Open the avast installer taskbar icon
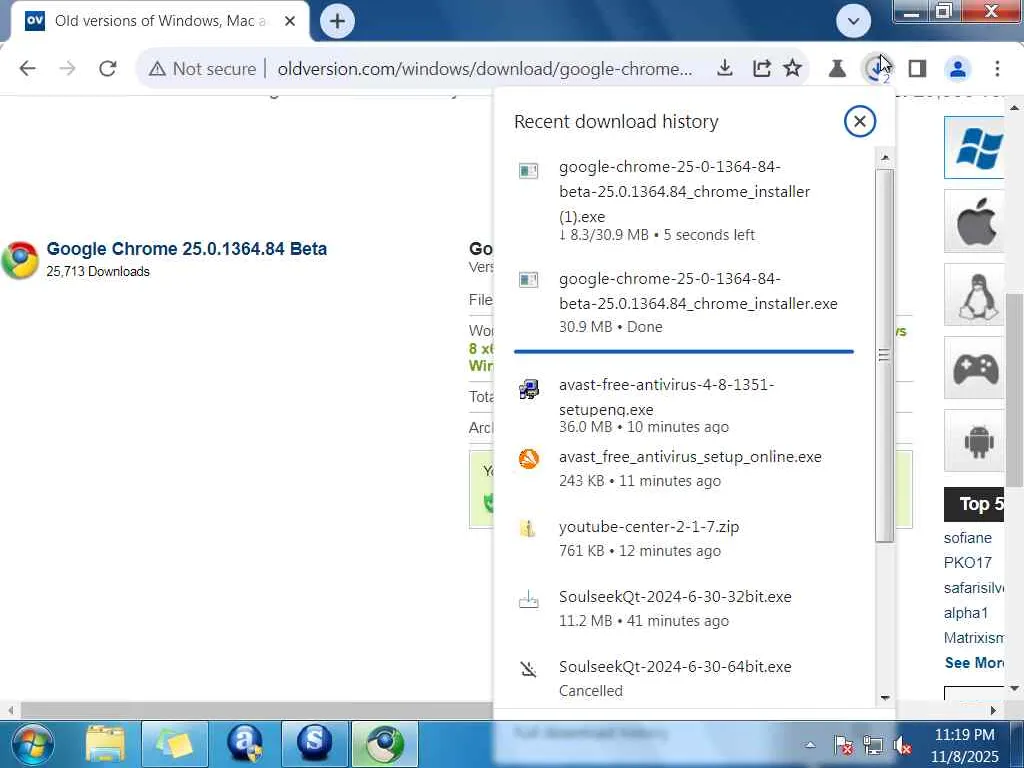 click(245, 744)
